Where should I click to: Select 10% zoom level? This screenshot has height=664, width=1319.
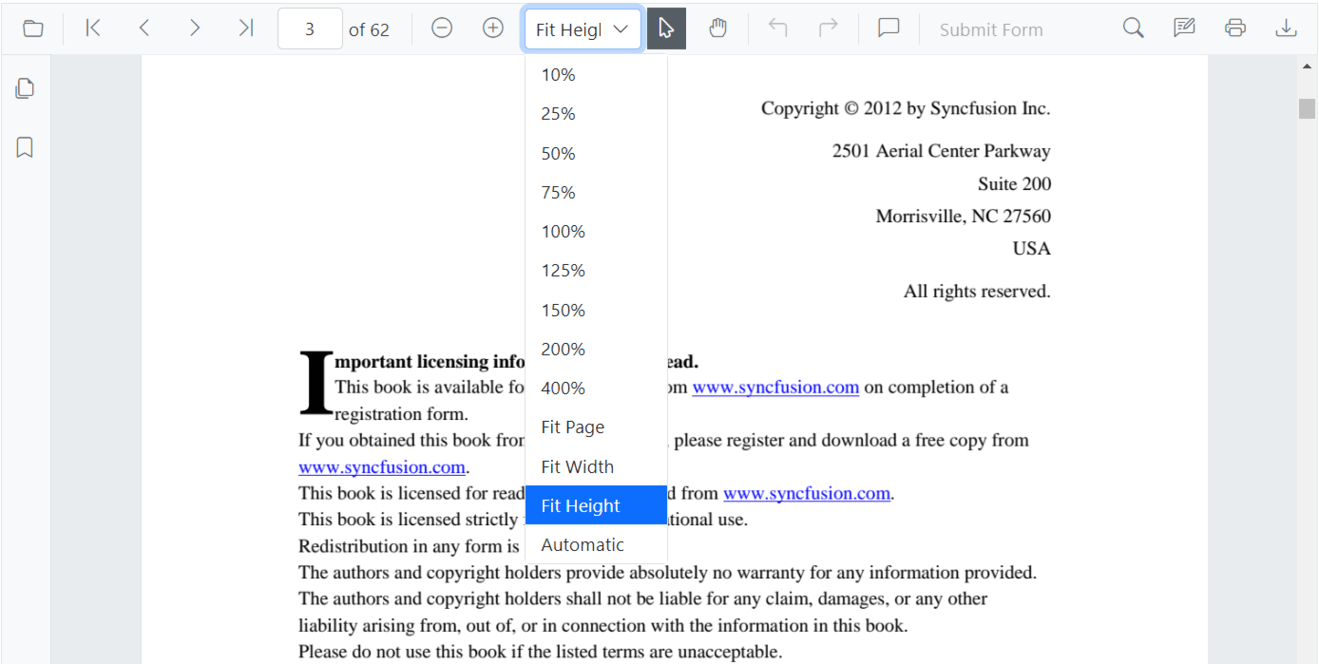(x=596, y=75)
